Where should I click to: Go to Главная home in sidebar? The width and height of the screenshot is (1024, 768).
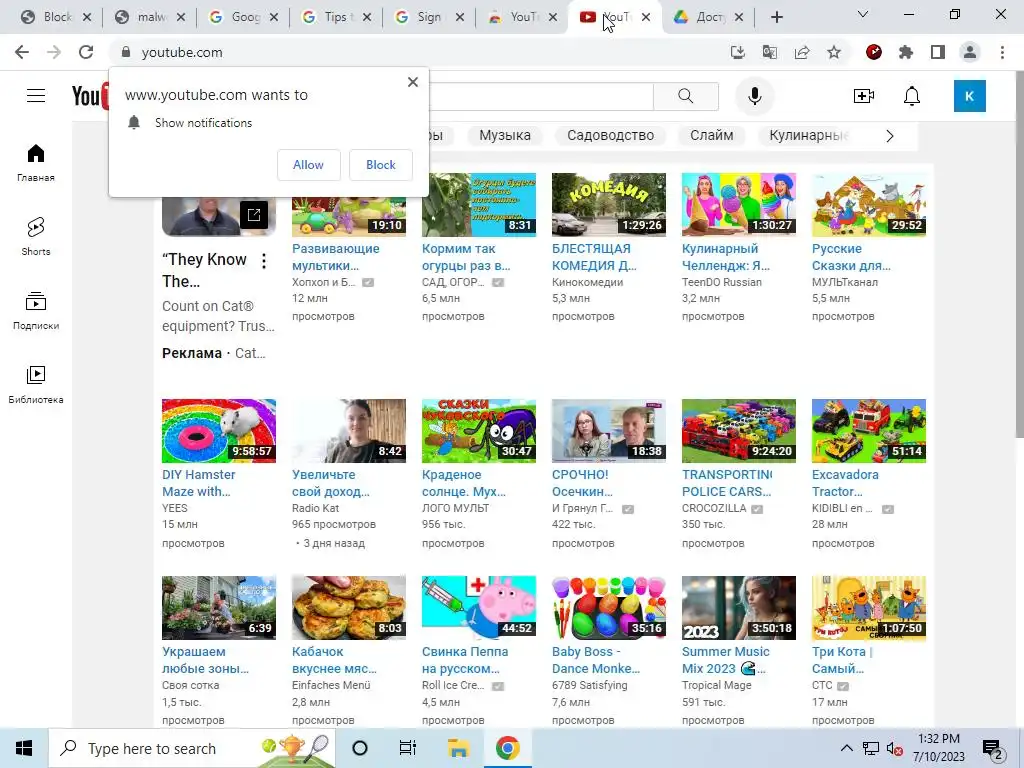[36, 163]
